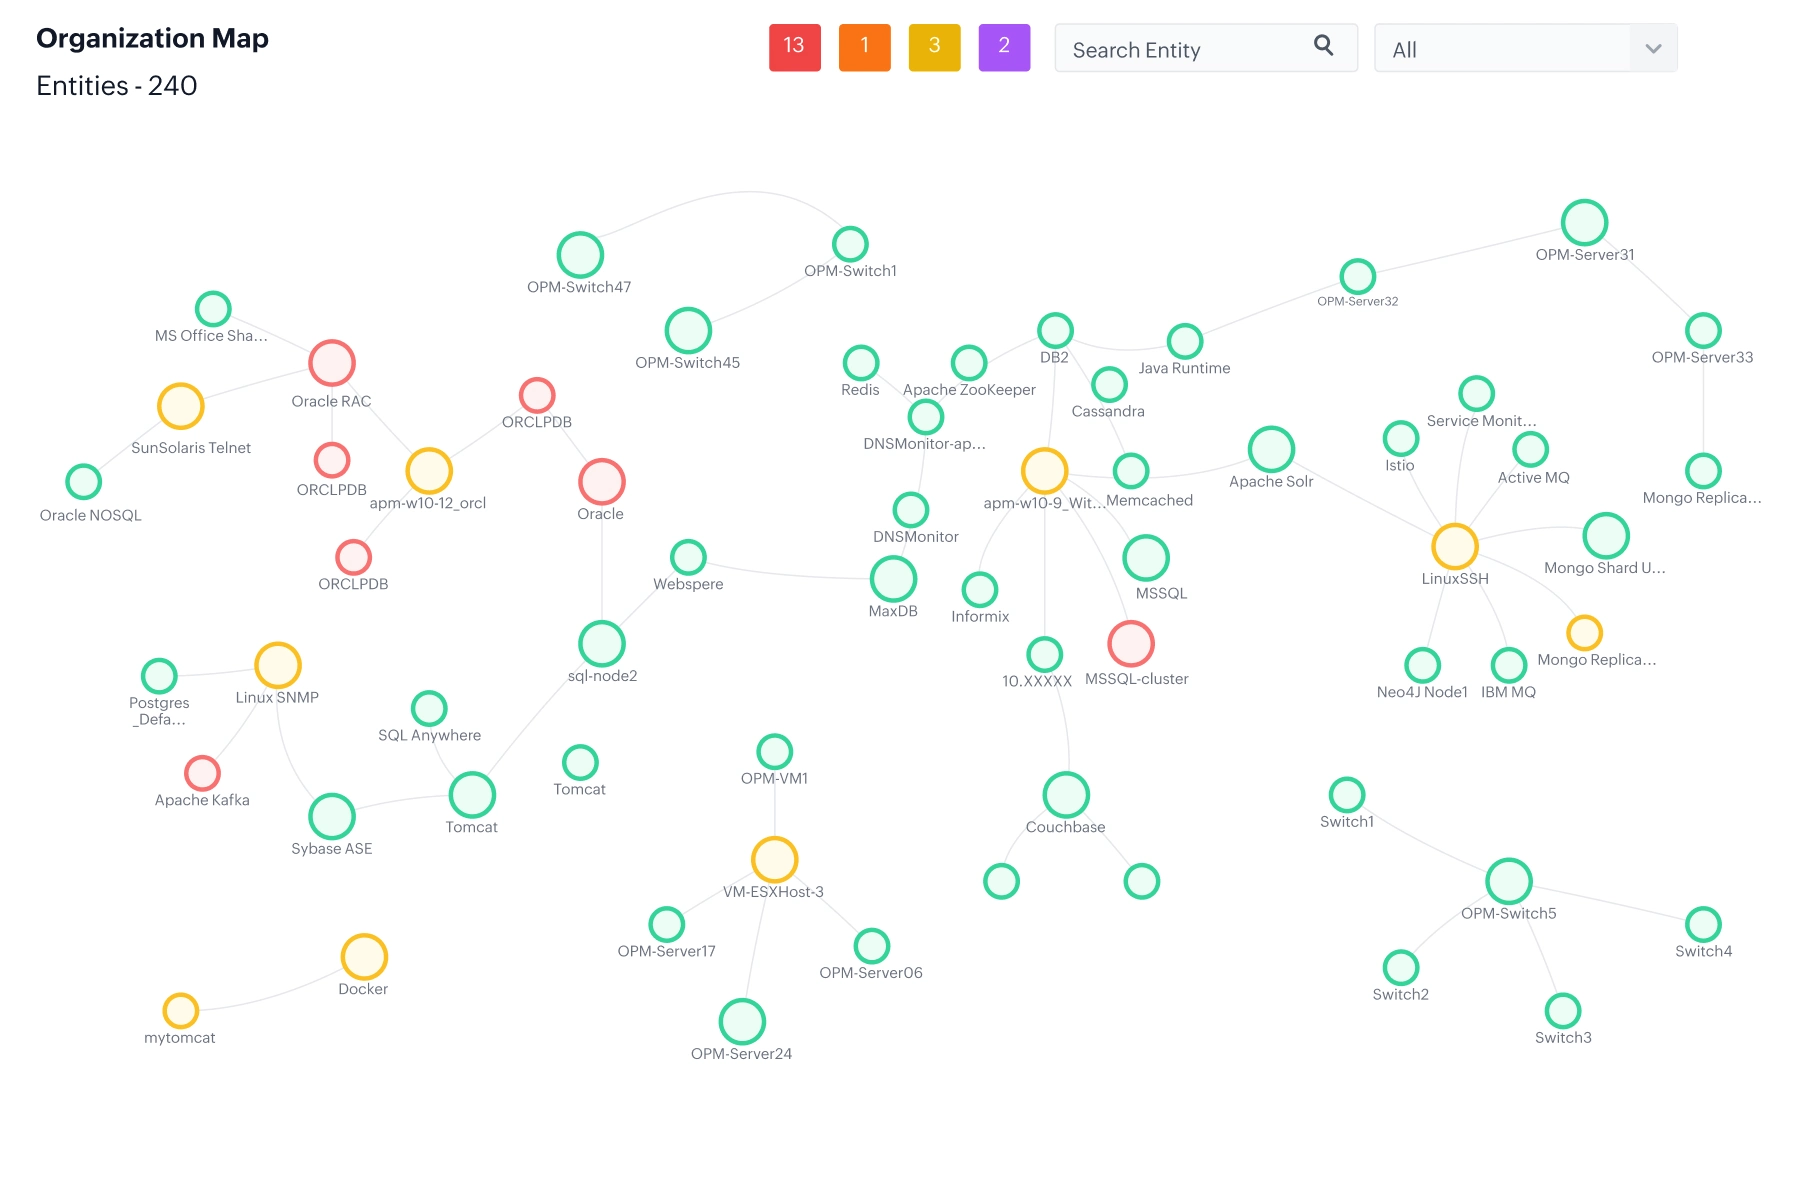Select the Informix node
The width and height of the screenshot is (1800, 1200).
pos(980,590)
